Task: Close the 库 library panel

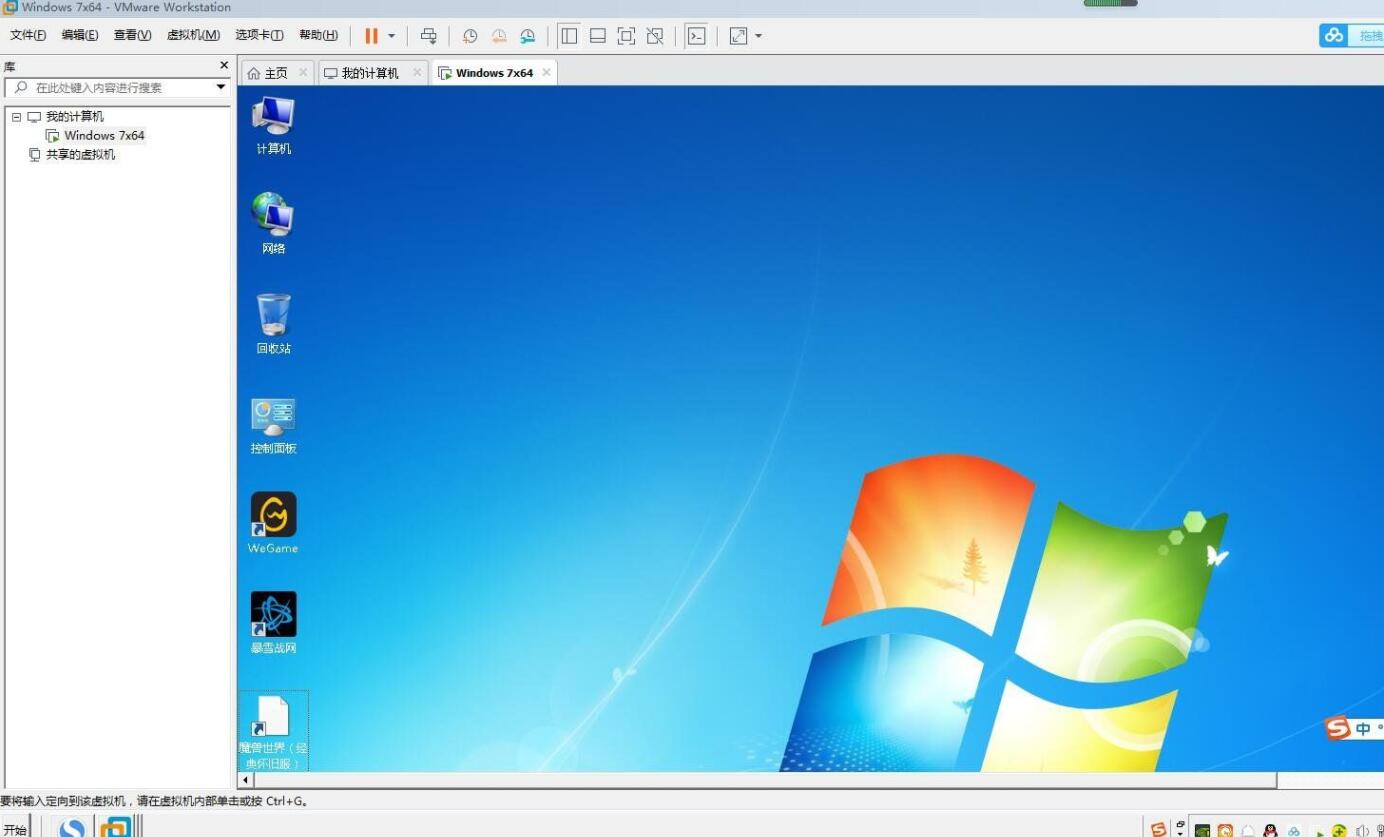Action: pyautogui.click(x=224, y=65)
